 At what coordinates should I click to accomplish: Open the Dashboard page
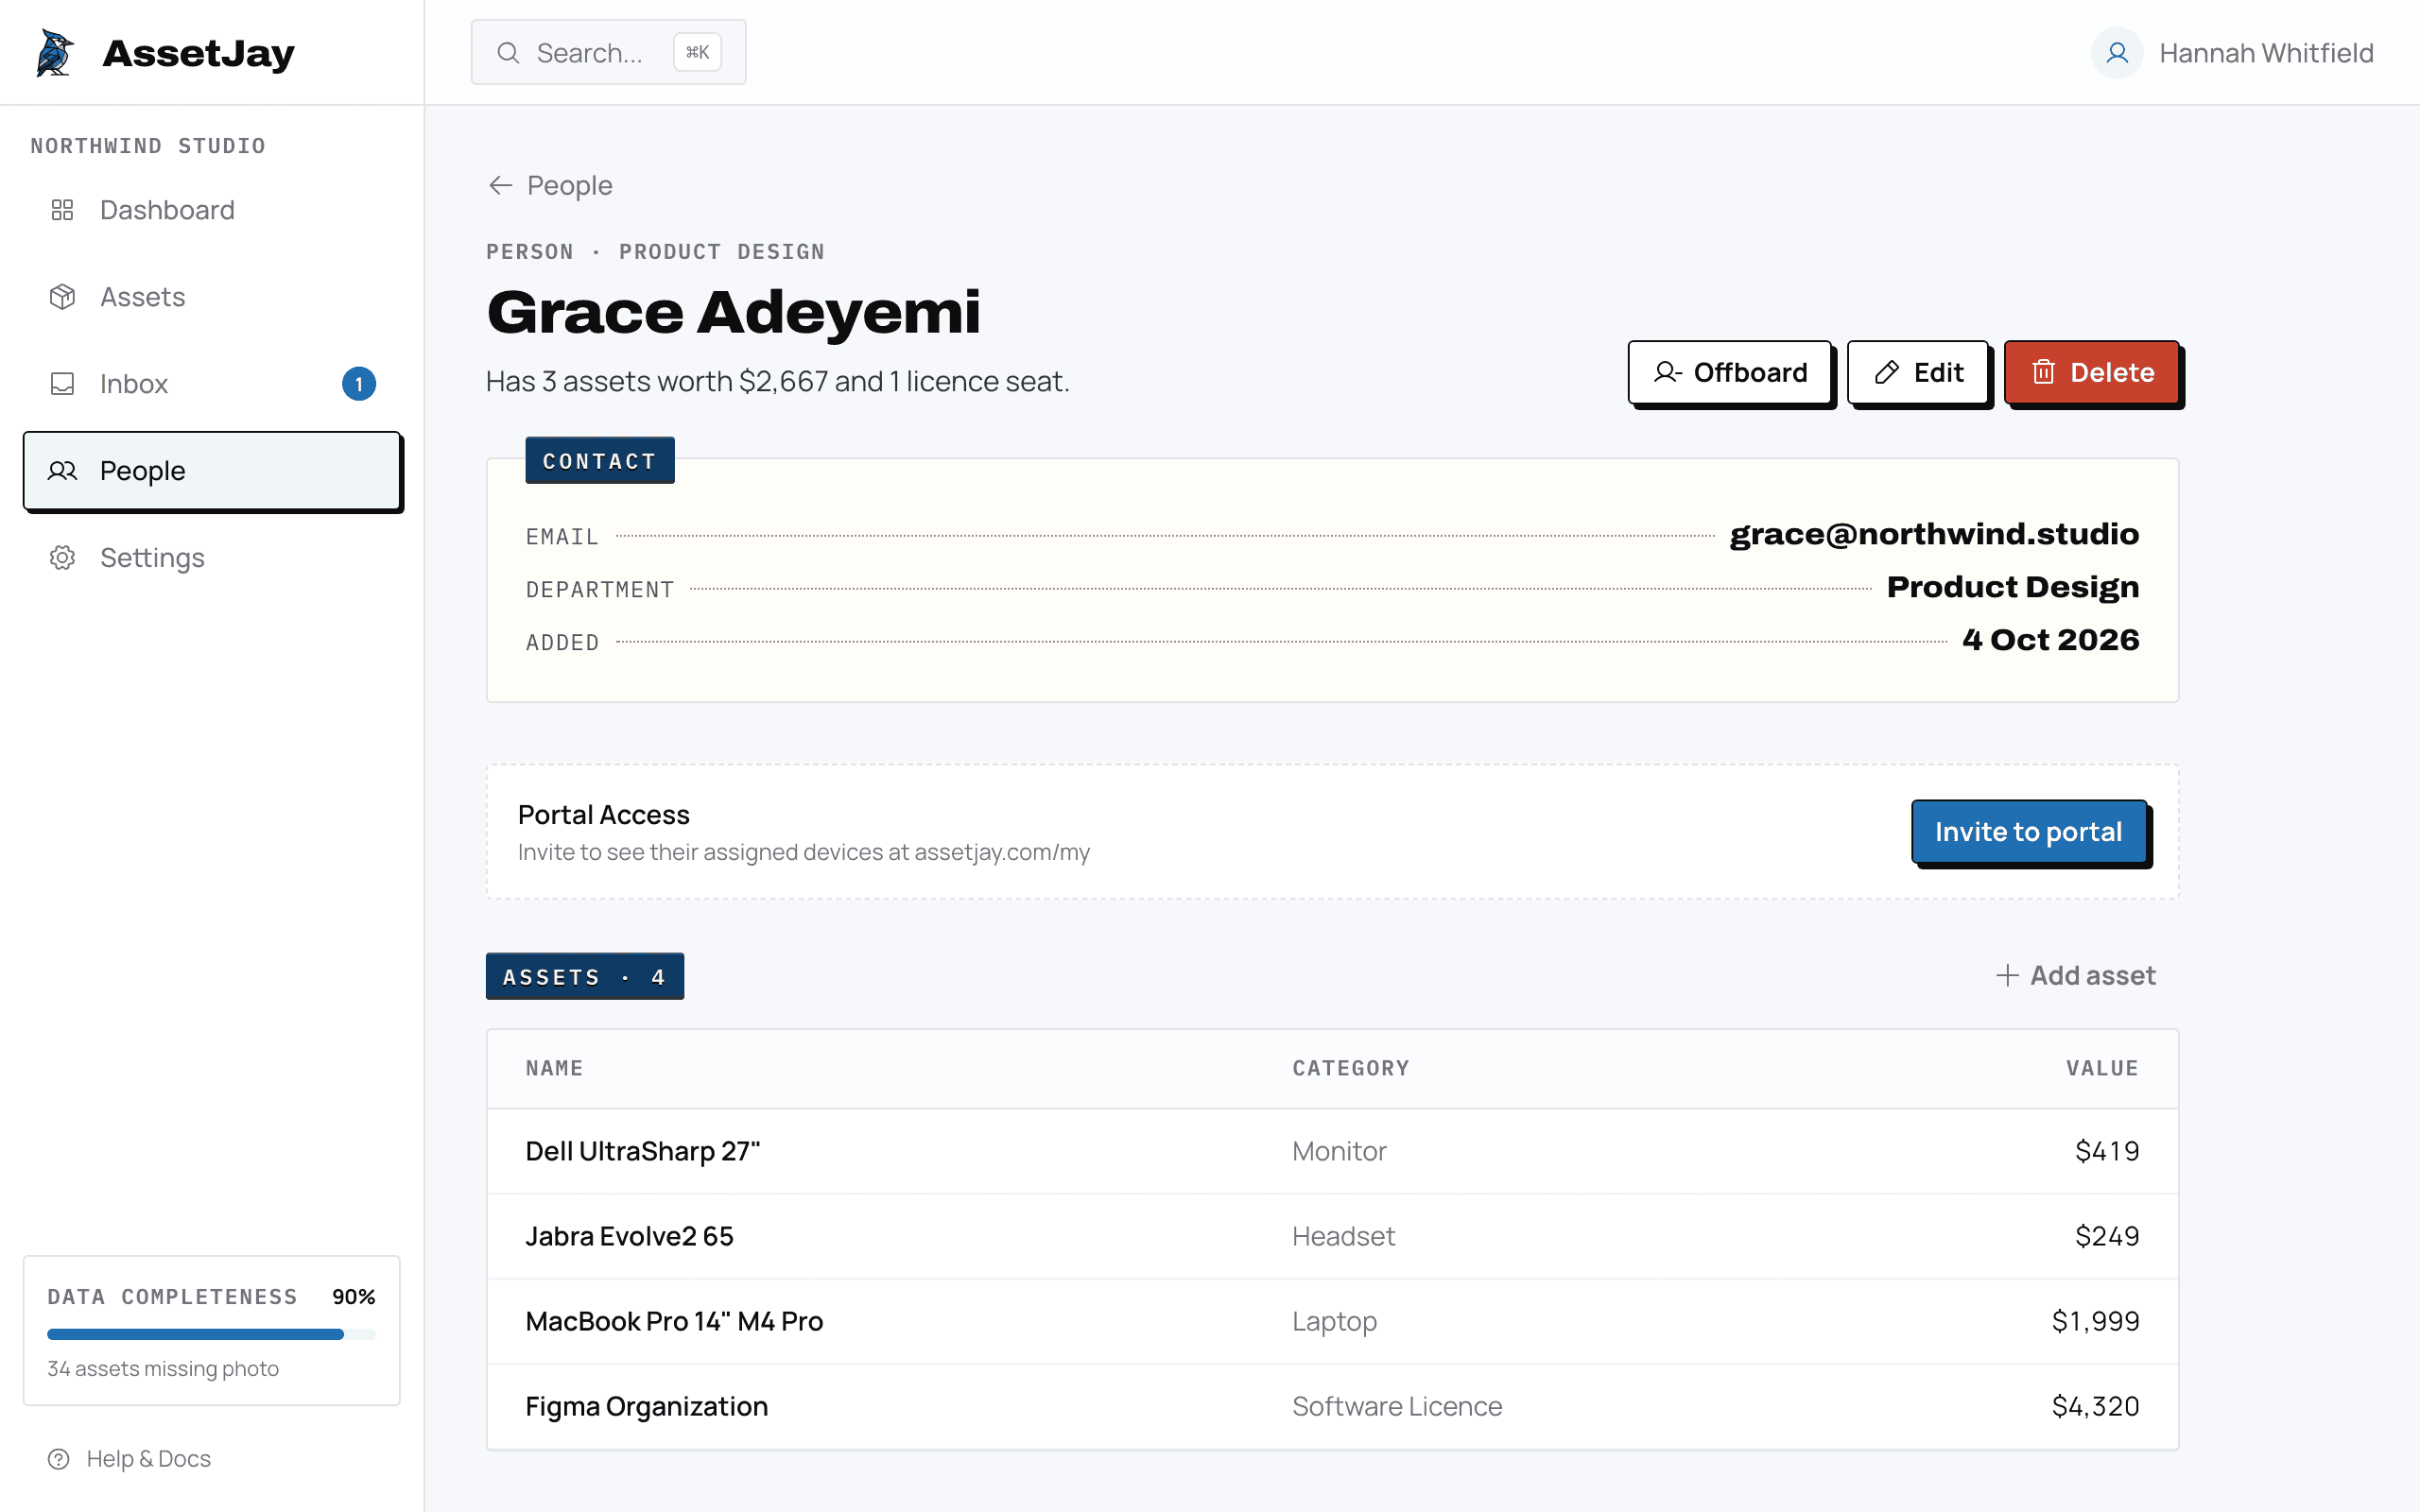[x=212, y=210]
